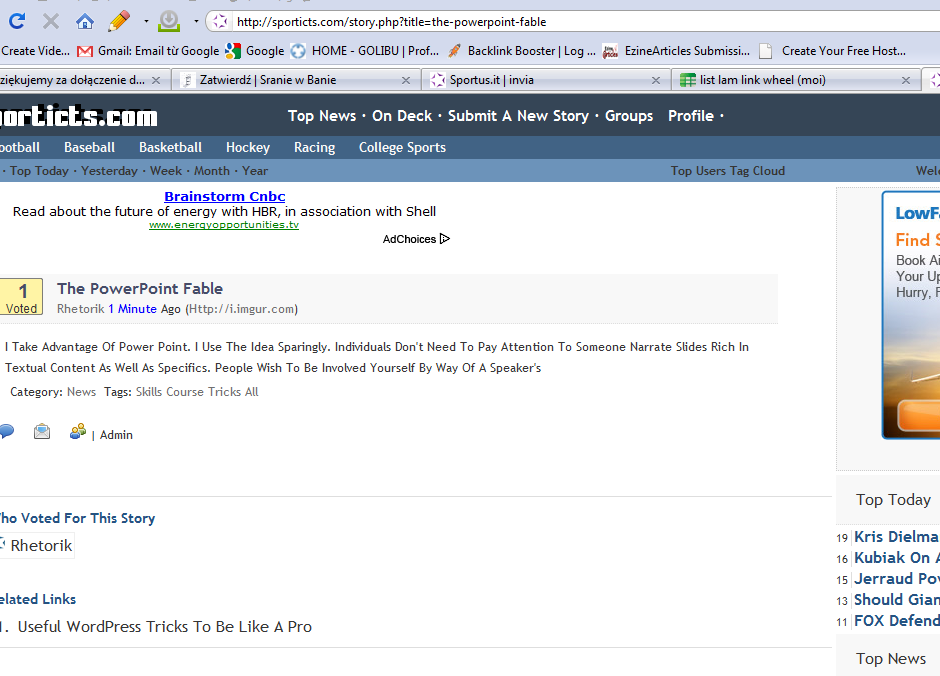
Task: Select the Hockey category
Action: coord(248,147)
